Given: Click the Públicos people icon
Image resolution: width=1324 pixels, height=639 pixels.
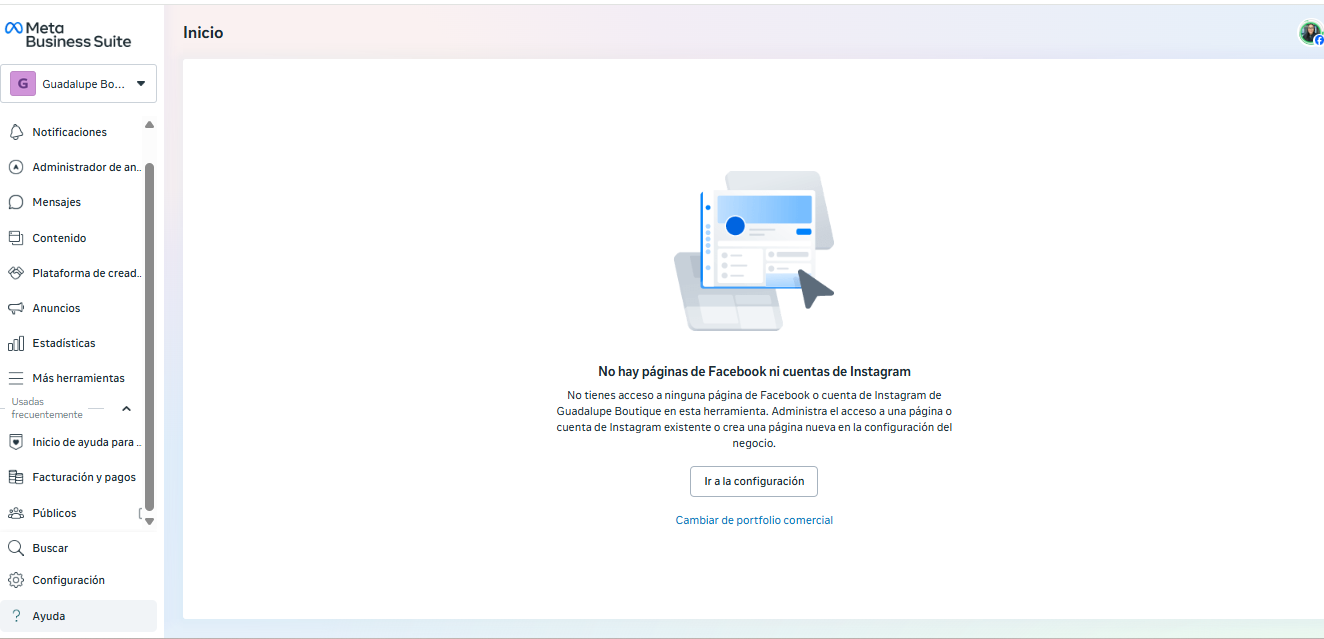Looking at the screenshot, I should coord(15,513).
